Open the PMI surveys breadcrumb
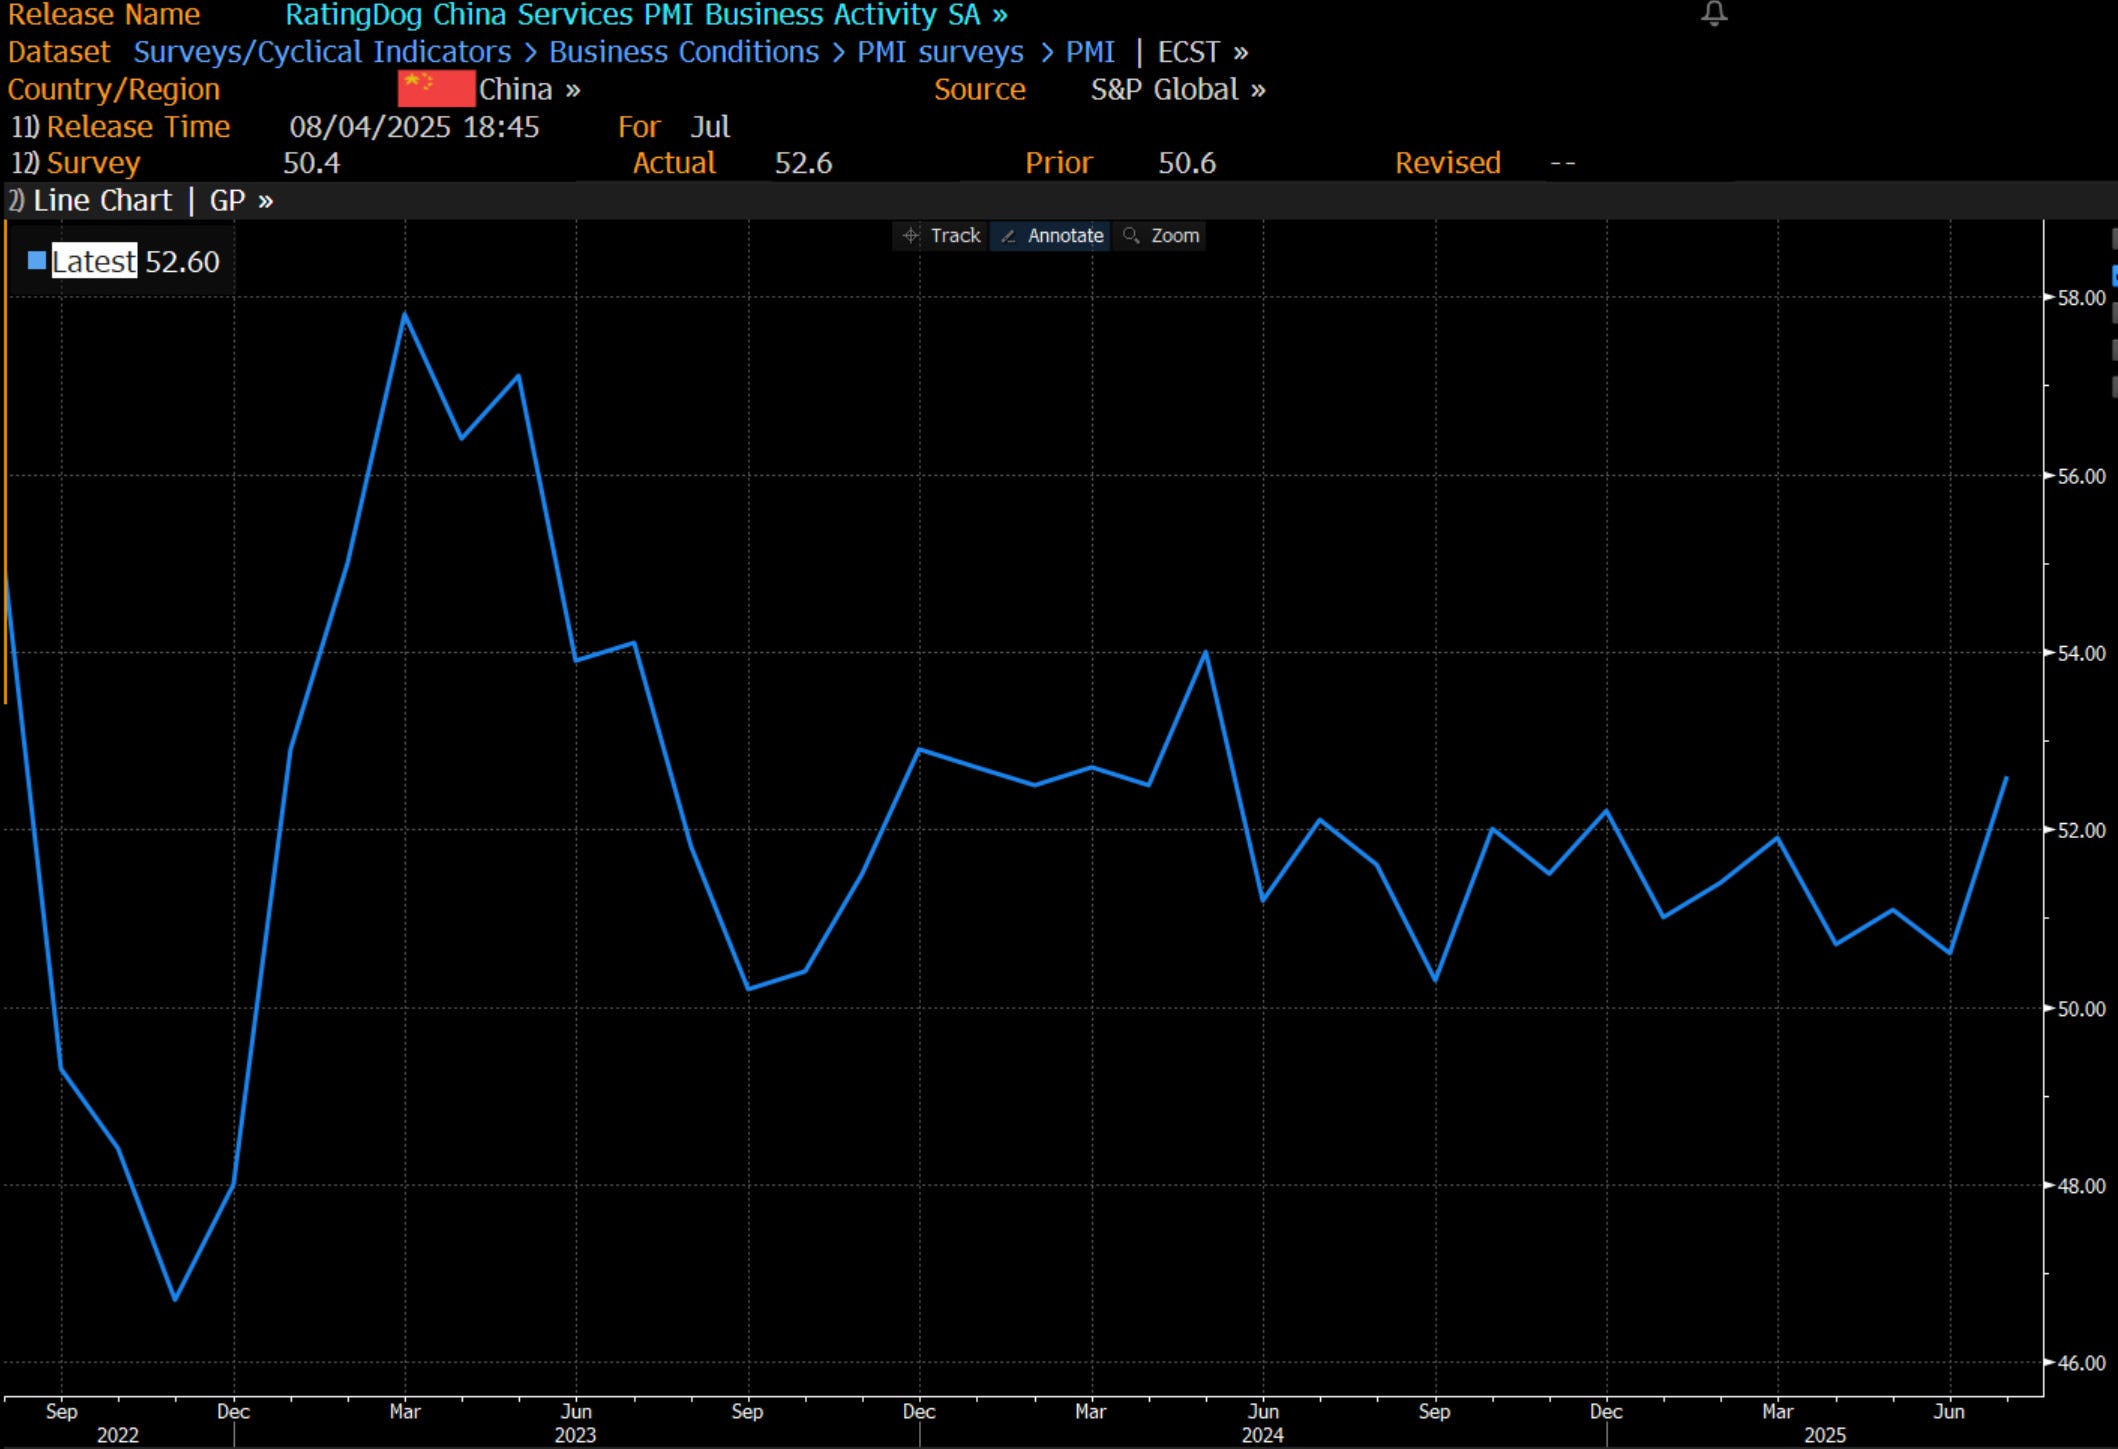 point(940,52)
